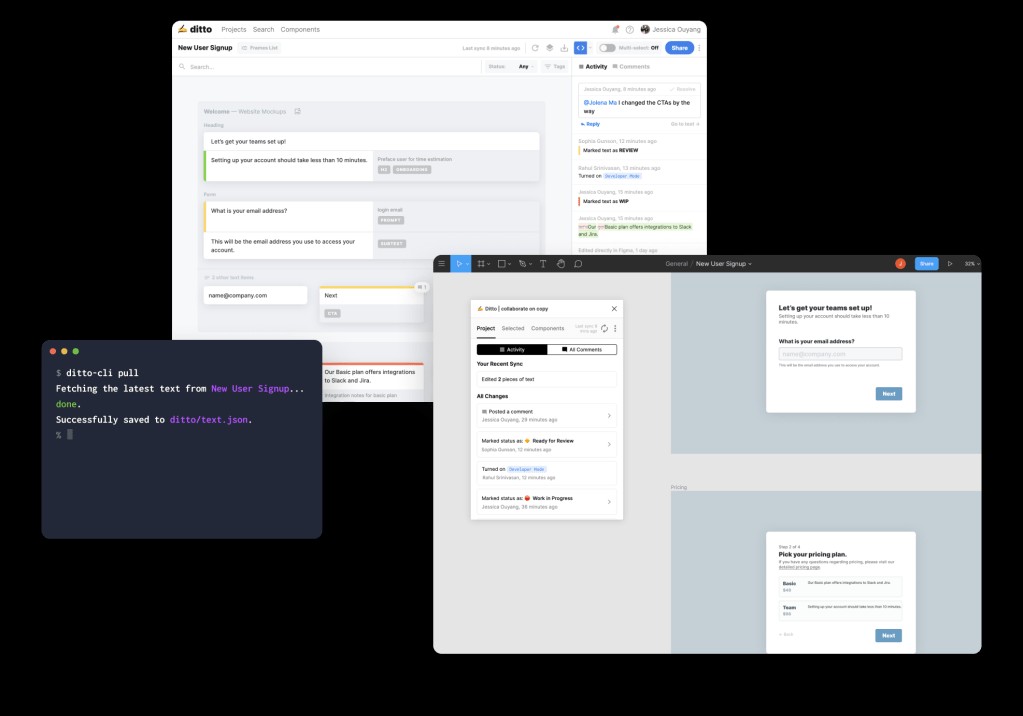Select the Figma Text tool

[x=543, y=264]
